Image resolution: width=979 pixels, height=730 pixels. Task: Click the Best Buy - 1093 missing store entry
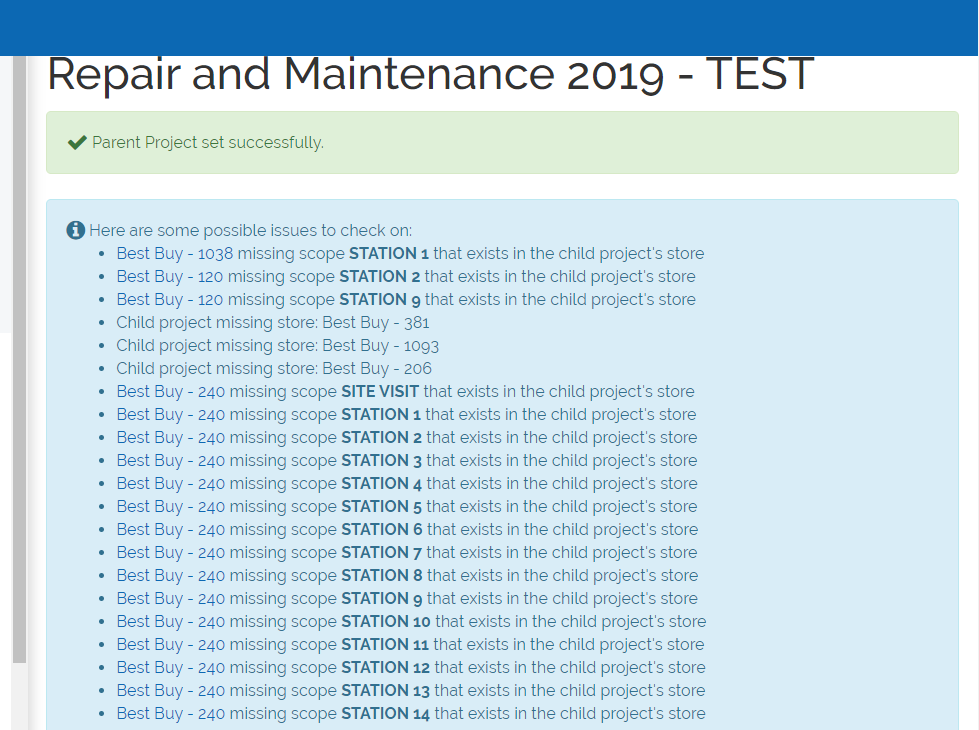click(277, 346)
